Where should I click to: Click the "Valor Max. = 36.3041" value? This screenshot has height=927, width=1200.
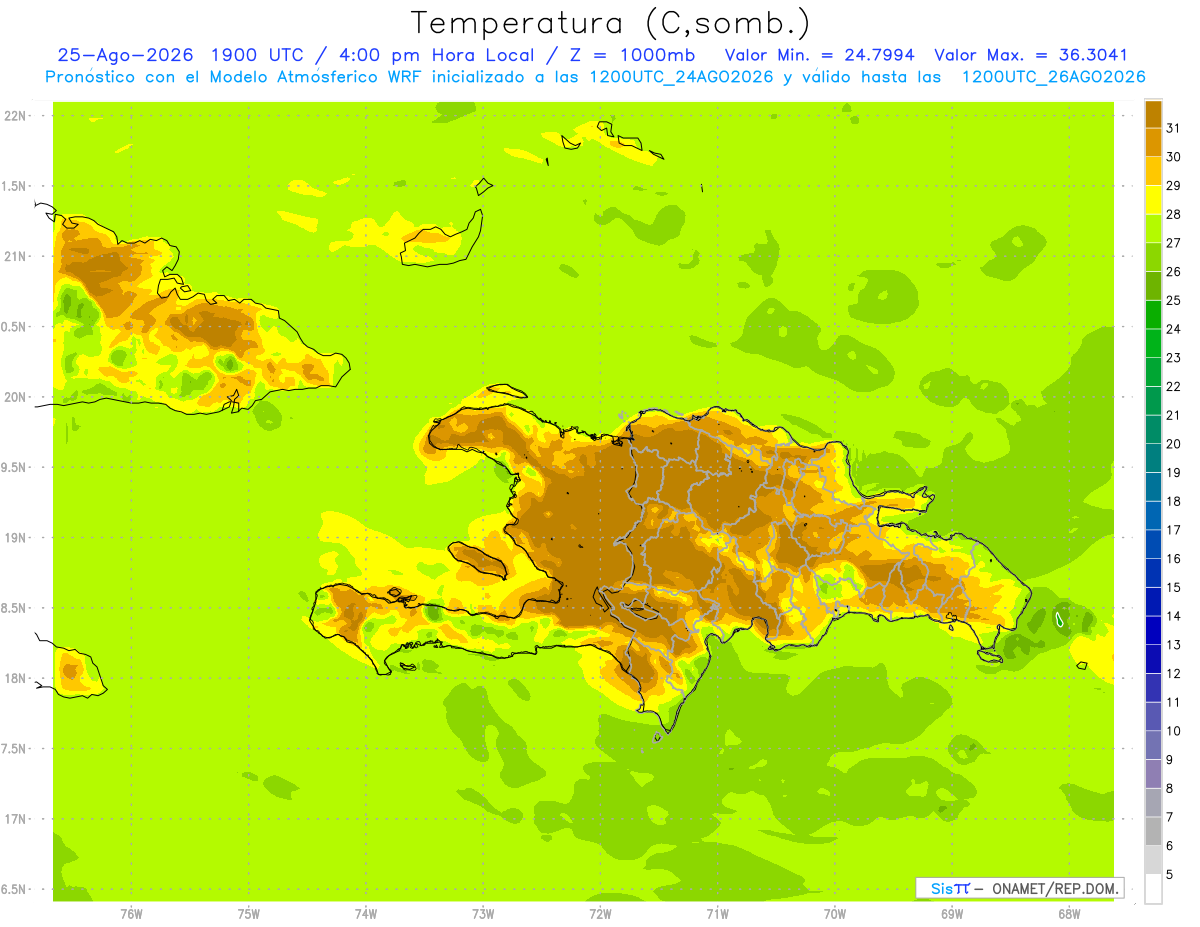pyautogui.click(x=1030, y=55)
